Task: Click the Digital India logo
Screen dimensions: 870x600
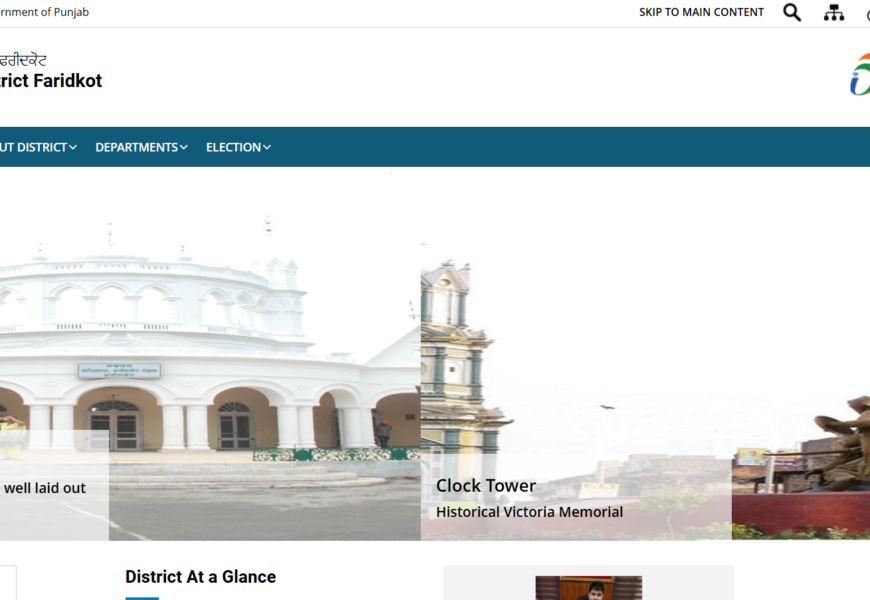Action: (859, 76)
